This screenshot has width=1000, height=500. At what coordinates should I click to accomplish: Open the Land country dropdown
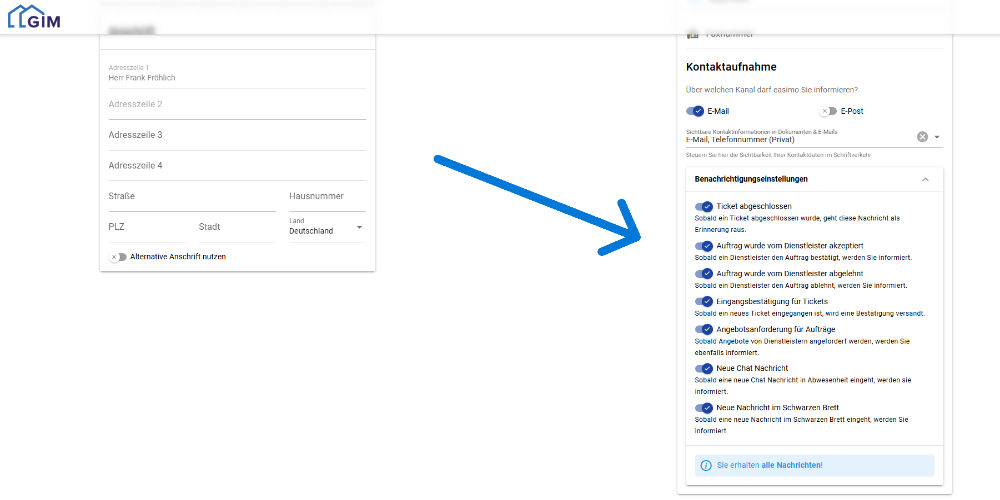coord(358,229)
